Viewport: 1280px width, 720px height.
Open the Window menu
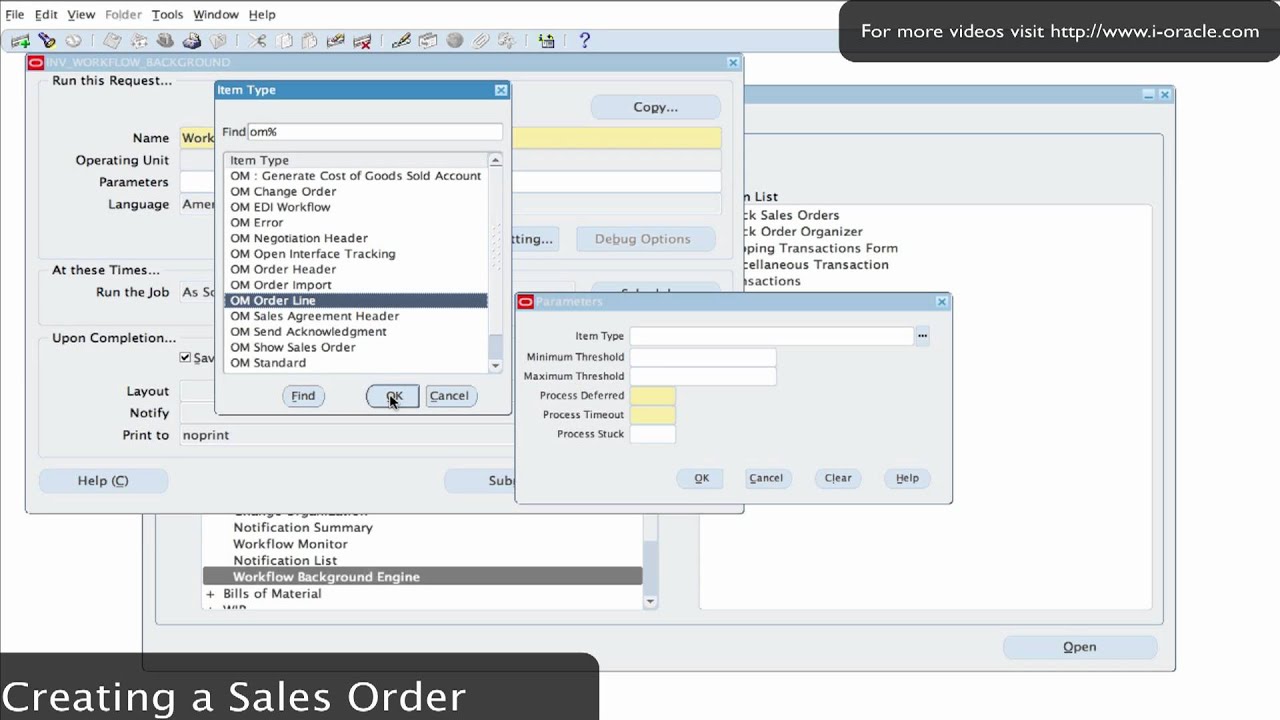tap(216, 14)
